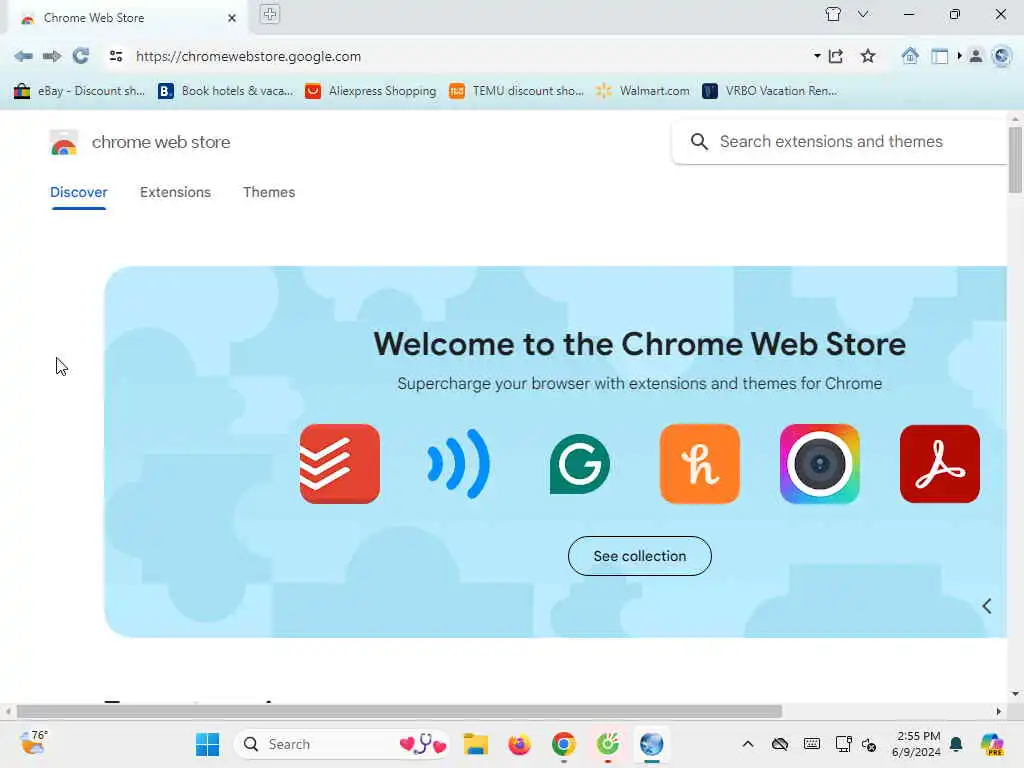Show hidden system tray icons
The height and width of the screenshot is (768, 1024).
click(748, 744)
